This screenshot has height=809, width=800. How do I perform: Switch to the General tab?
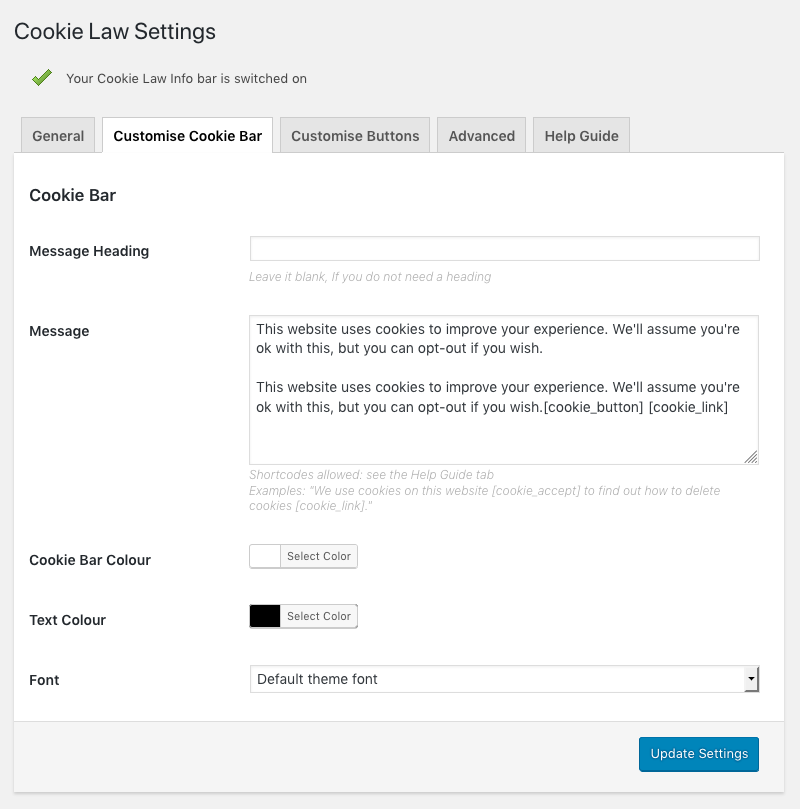[58, 136]
